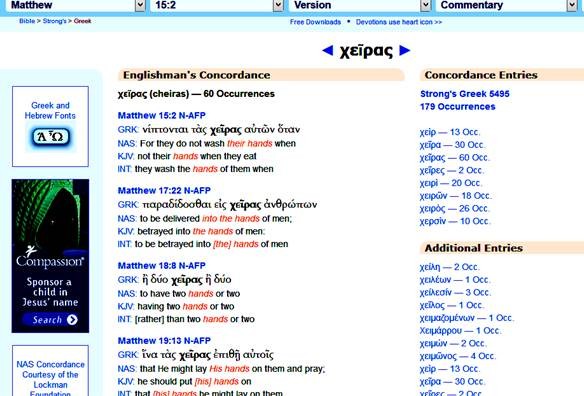Open the Compassion sponsor banner image

[50, 256]
